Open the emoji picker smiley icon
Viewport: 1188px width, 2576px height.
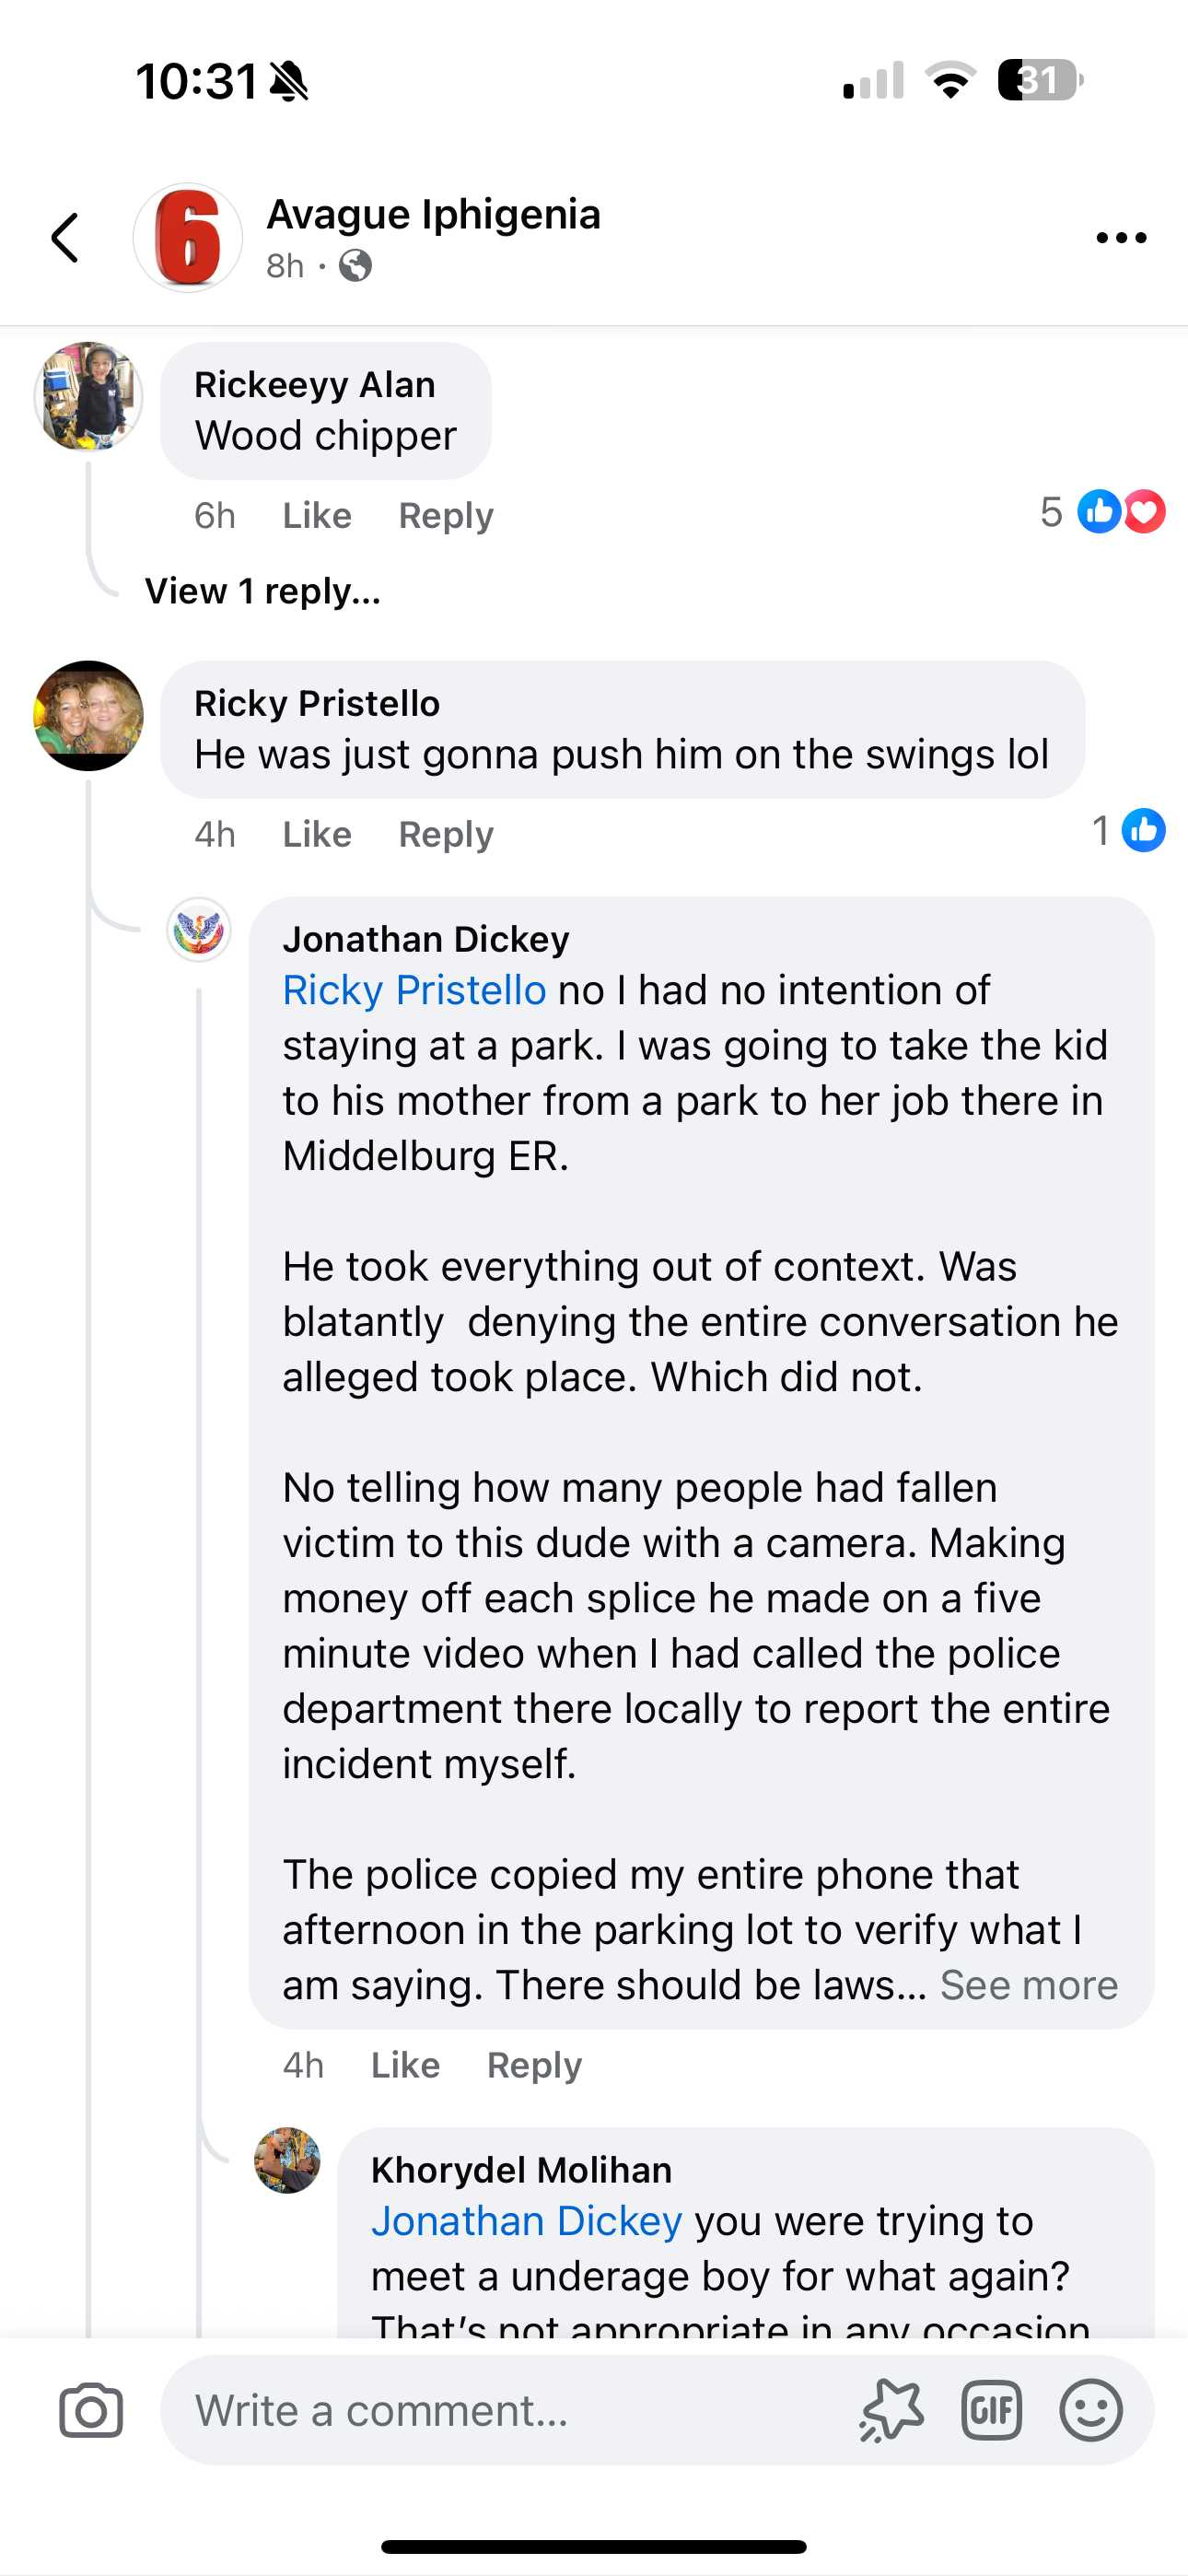[x=1090, y=2410]
